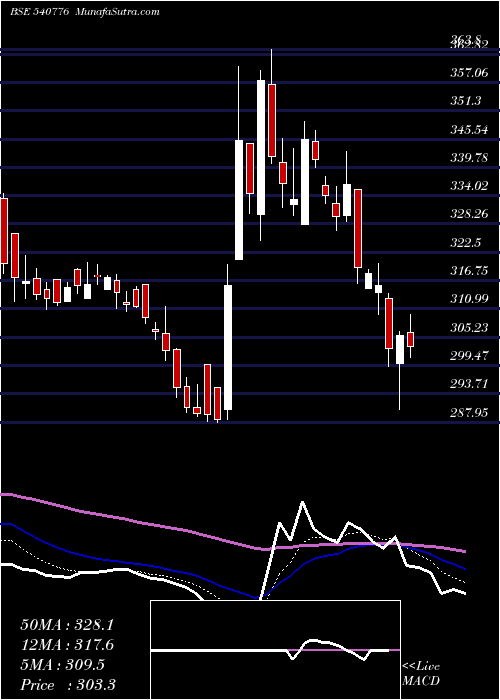
Task: Click the 310.99 price axis label
Action: [x=469, y=299]
